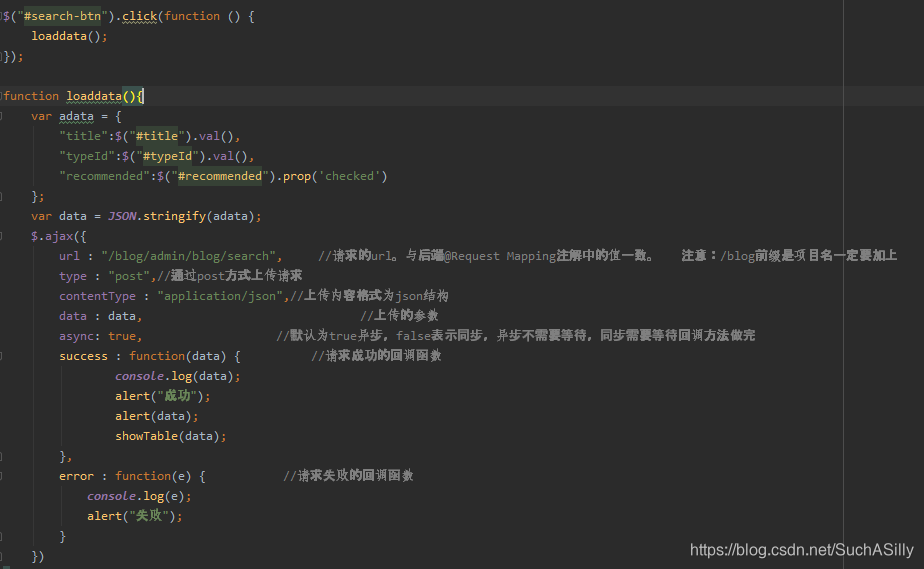The width and height of the screenshot is (924, 569).
Task: Click the @Request Mapping text in url comment
Action: (500, 256)
